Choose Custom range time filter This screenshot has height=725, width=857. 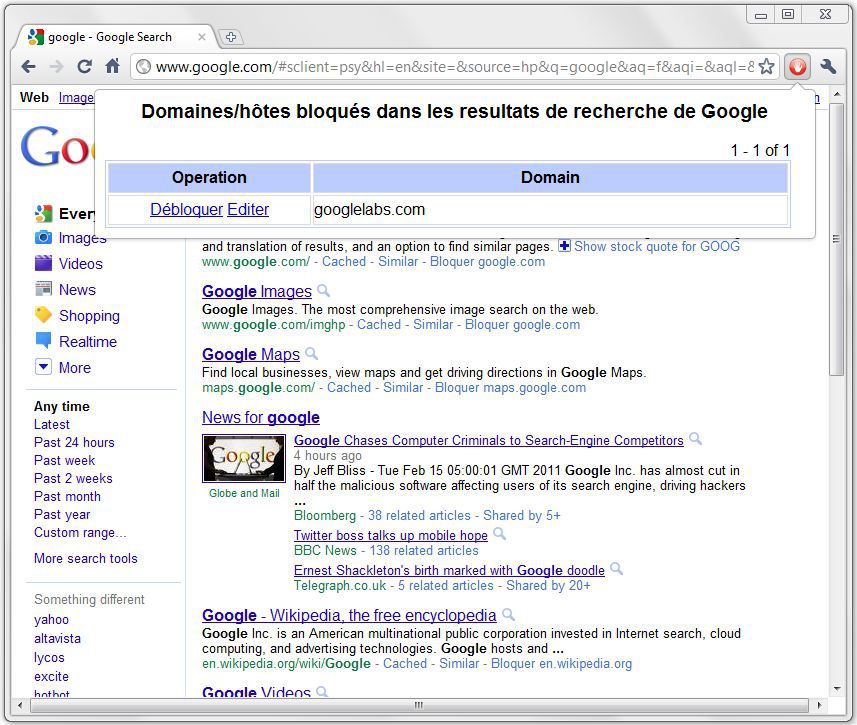(80, 533)
